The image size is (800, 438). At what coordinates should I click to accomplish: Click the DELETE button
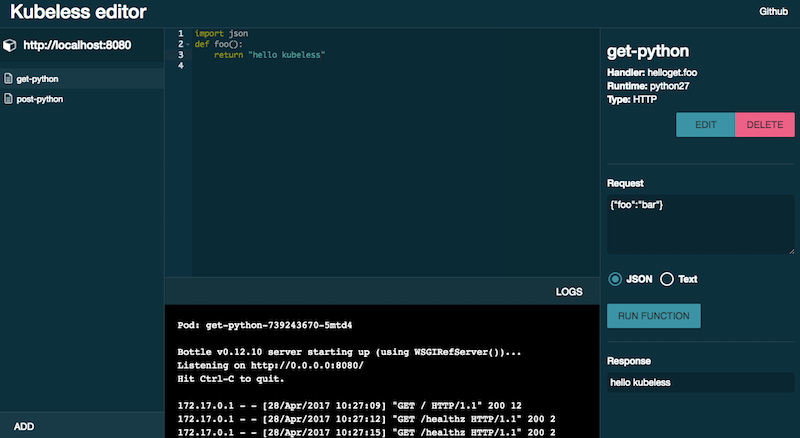[x=765, y=125]
